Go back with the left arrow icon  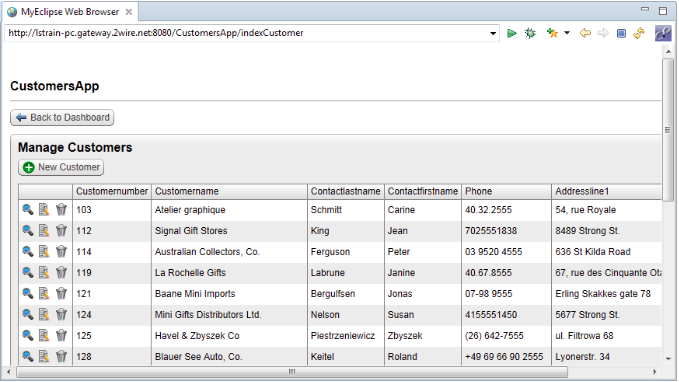point(585,33)
